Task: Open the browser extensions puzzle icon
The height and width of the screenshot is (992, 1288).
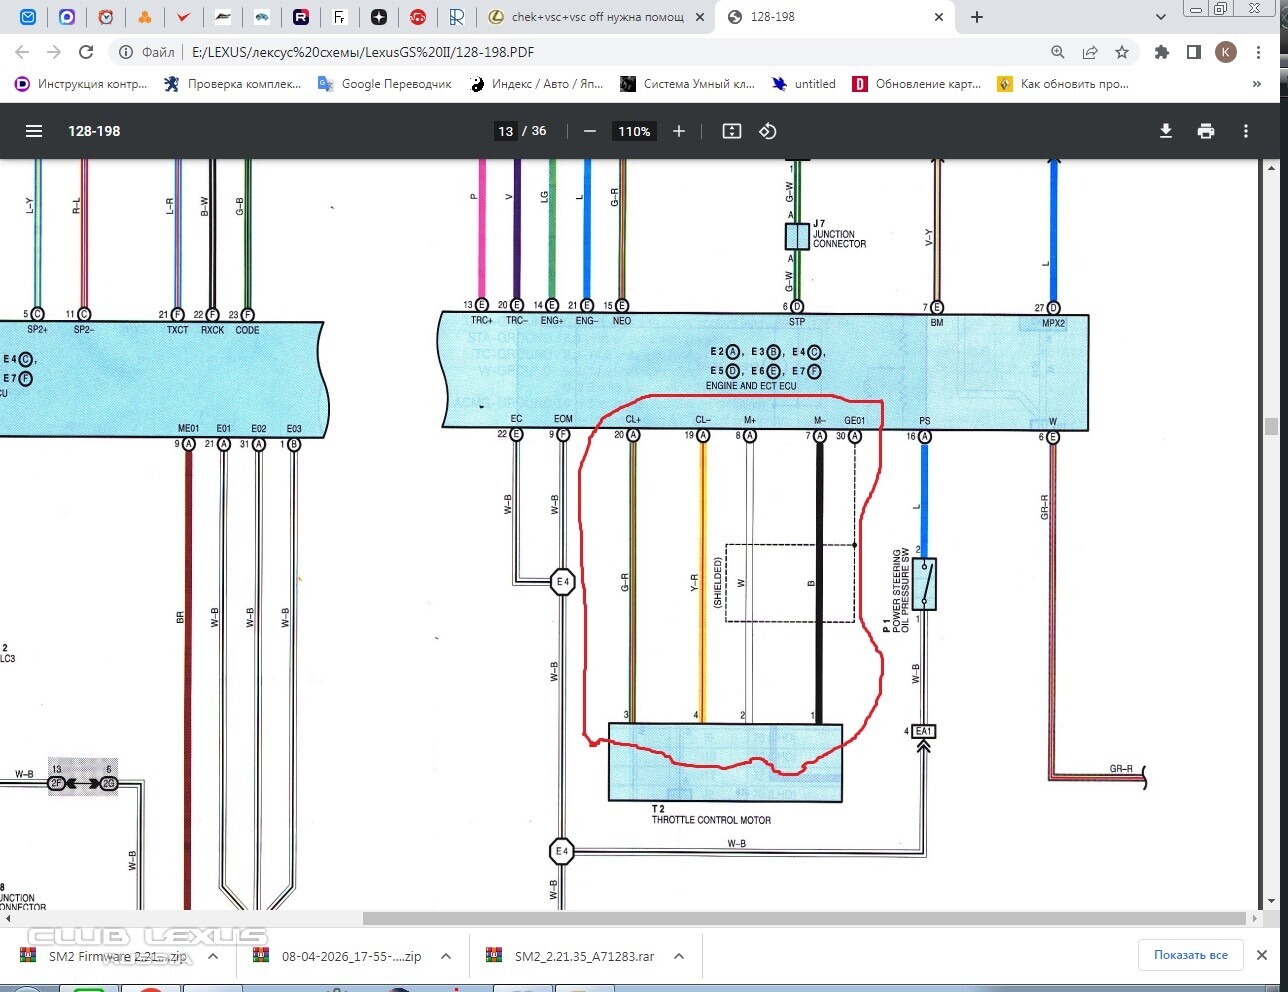Action: coord(1161,52)
